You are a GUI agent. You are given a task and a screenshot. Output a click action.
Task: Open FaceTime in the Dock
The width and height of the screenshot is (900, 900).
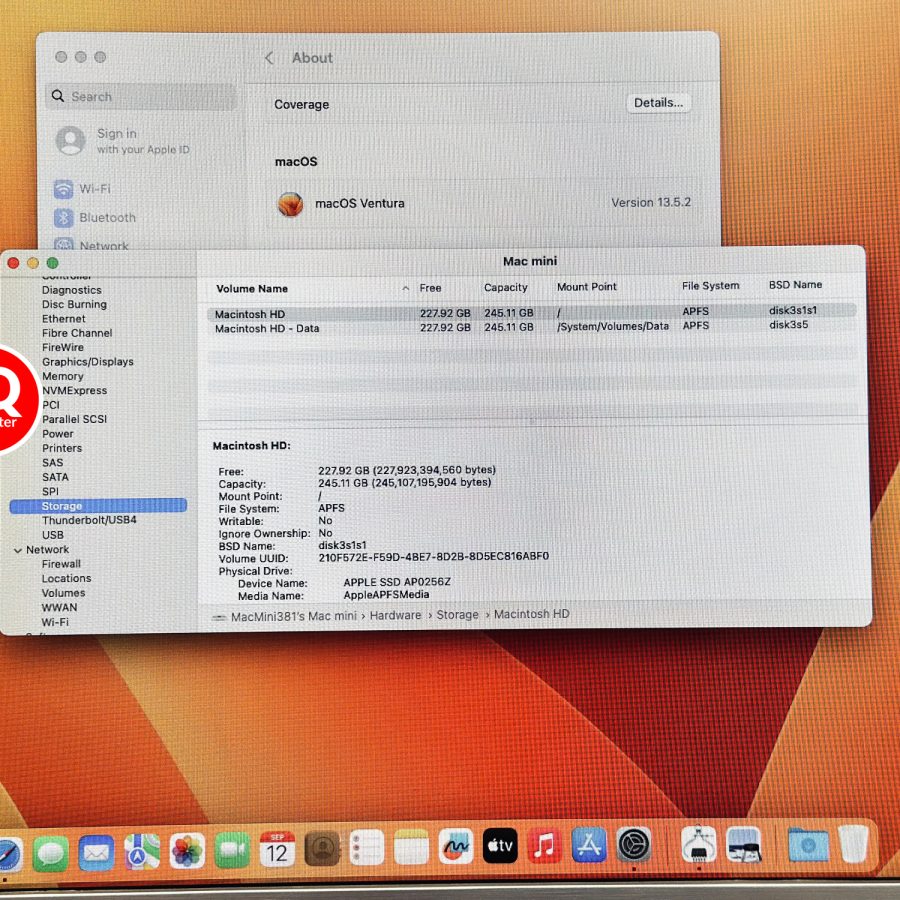232,849
